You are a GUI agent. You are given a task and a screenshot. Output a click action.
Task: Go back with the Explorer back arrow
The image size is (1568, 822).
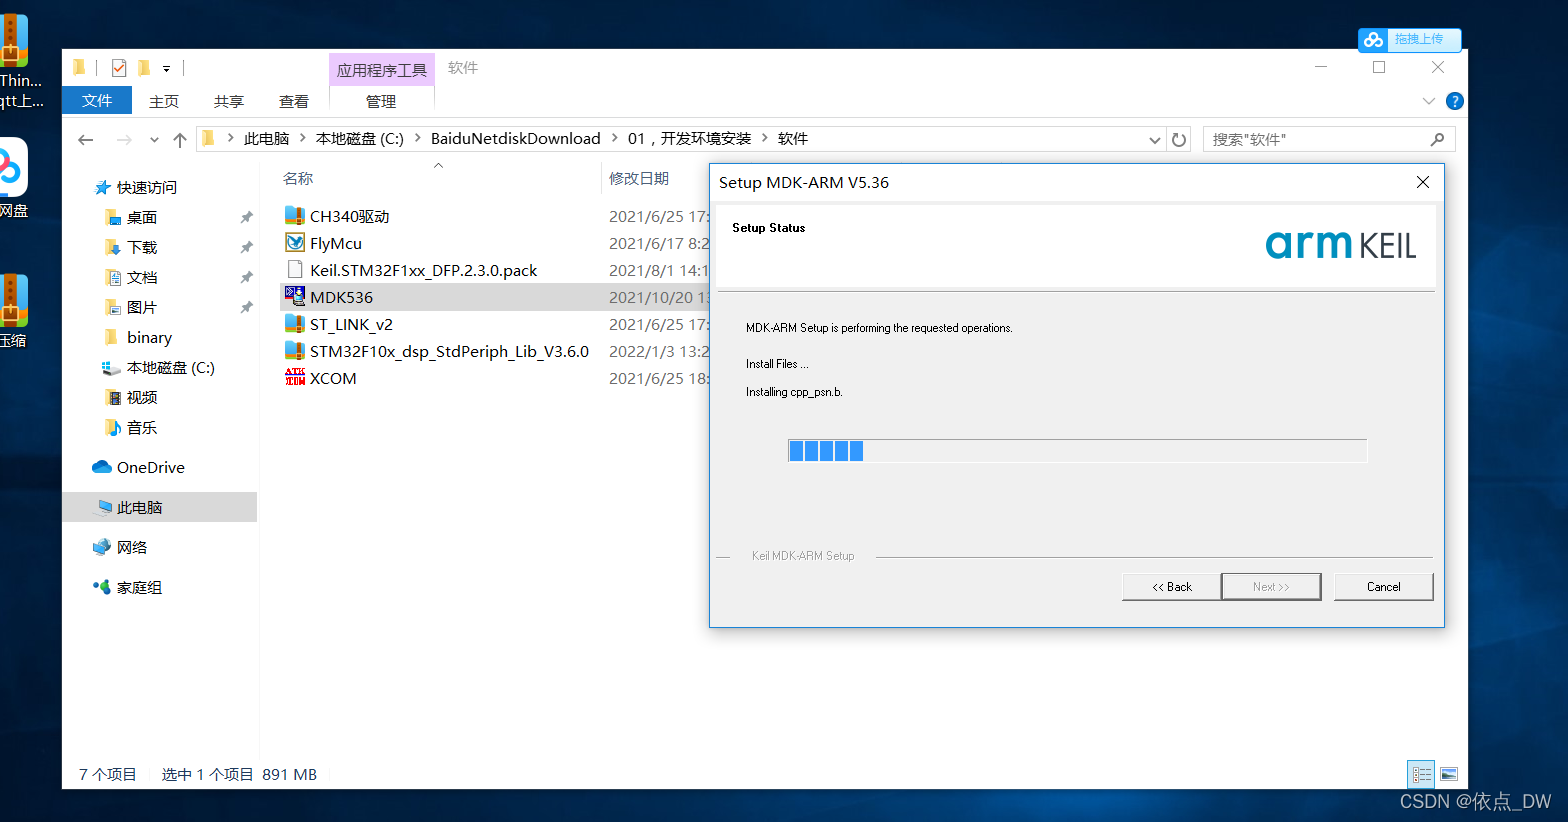click(x=86, y=139)
